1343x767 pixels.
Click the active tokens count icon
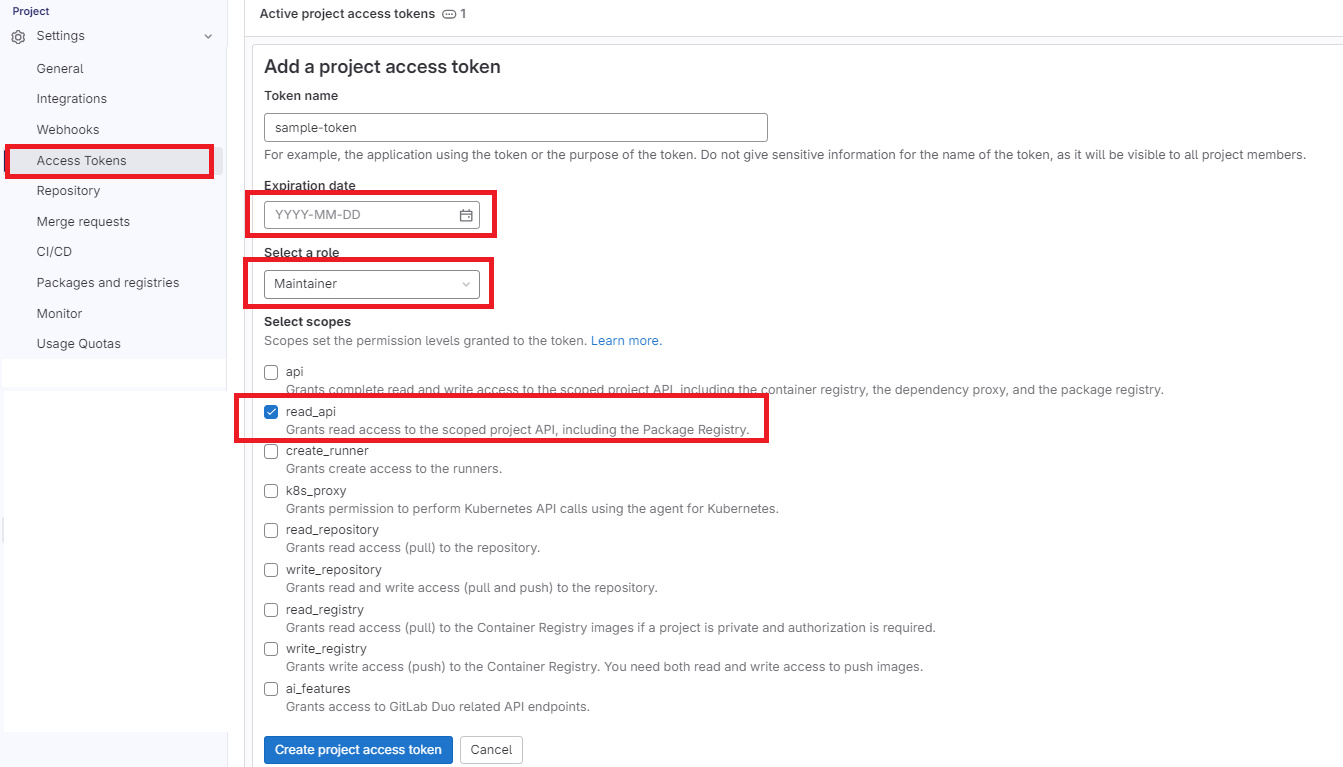(x=449, y=14)
